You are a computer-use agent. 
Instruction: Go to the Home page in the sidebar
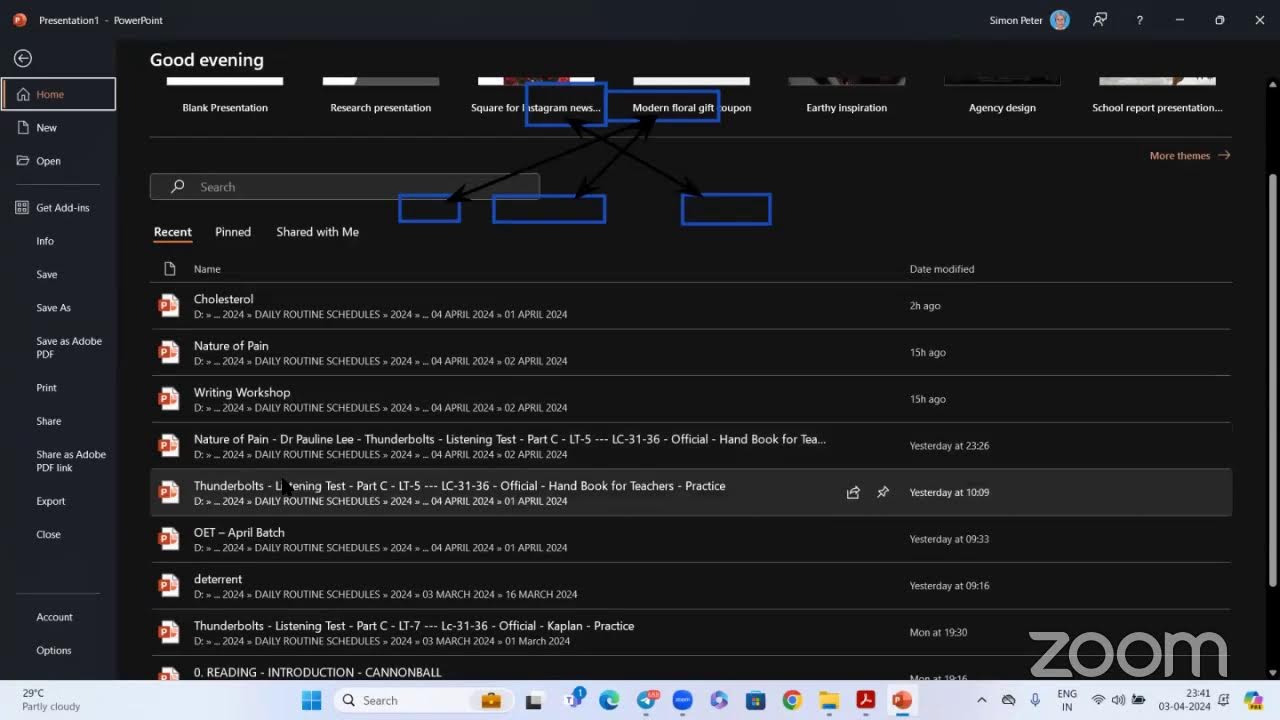59,94
